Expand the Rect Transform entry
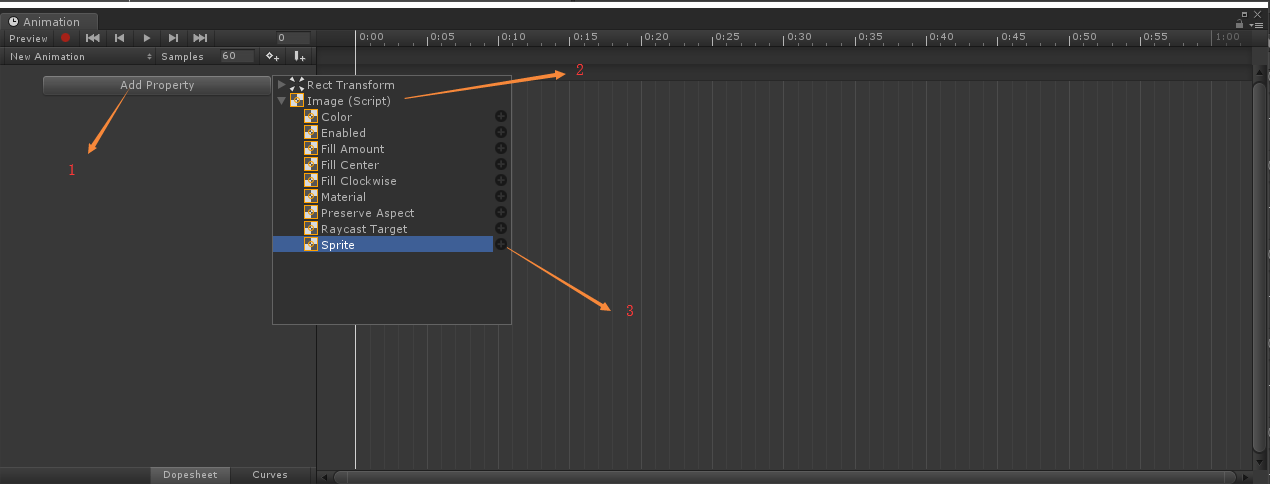Image resolution: width=1270 pixels, height=484 pixels. [281, 85]
